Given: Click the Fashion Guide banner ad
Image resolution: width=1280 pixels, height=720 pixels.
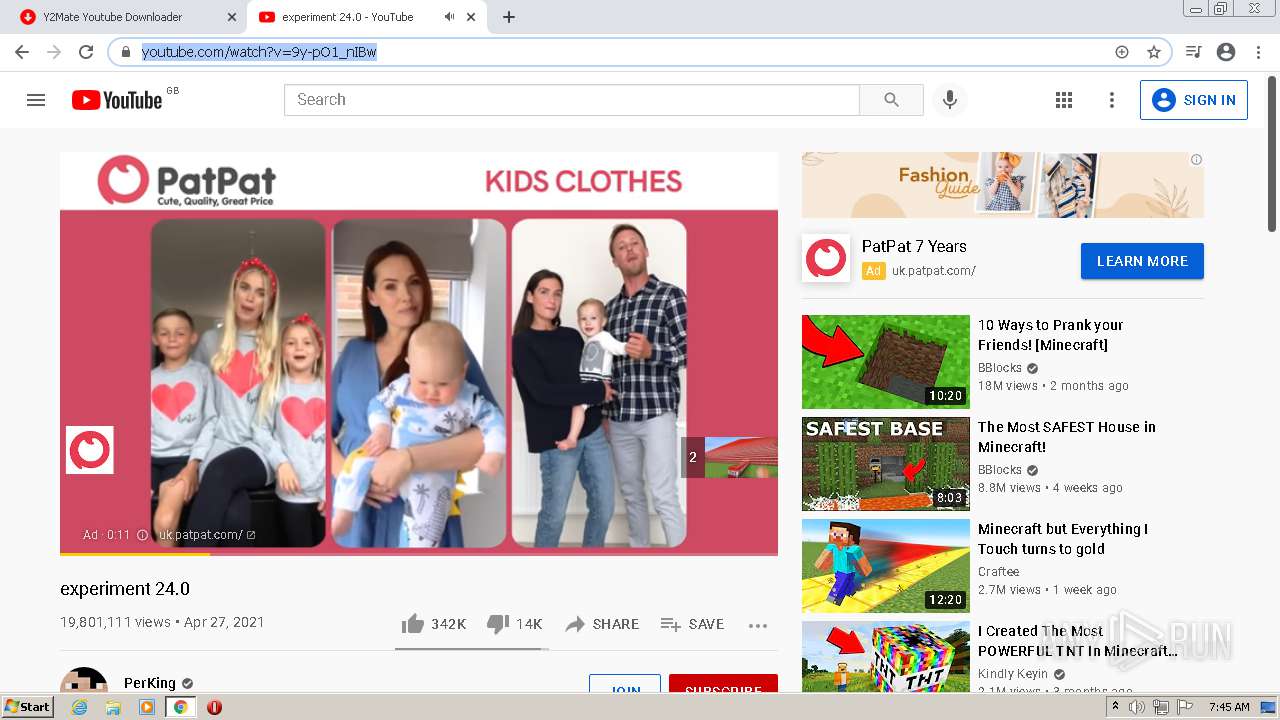Looking at the screenshot, I should [1003, 185].
